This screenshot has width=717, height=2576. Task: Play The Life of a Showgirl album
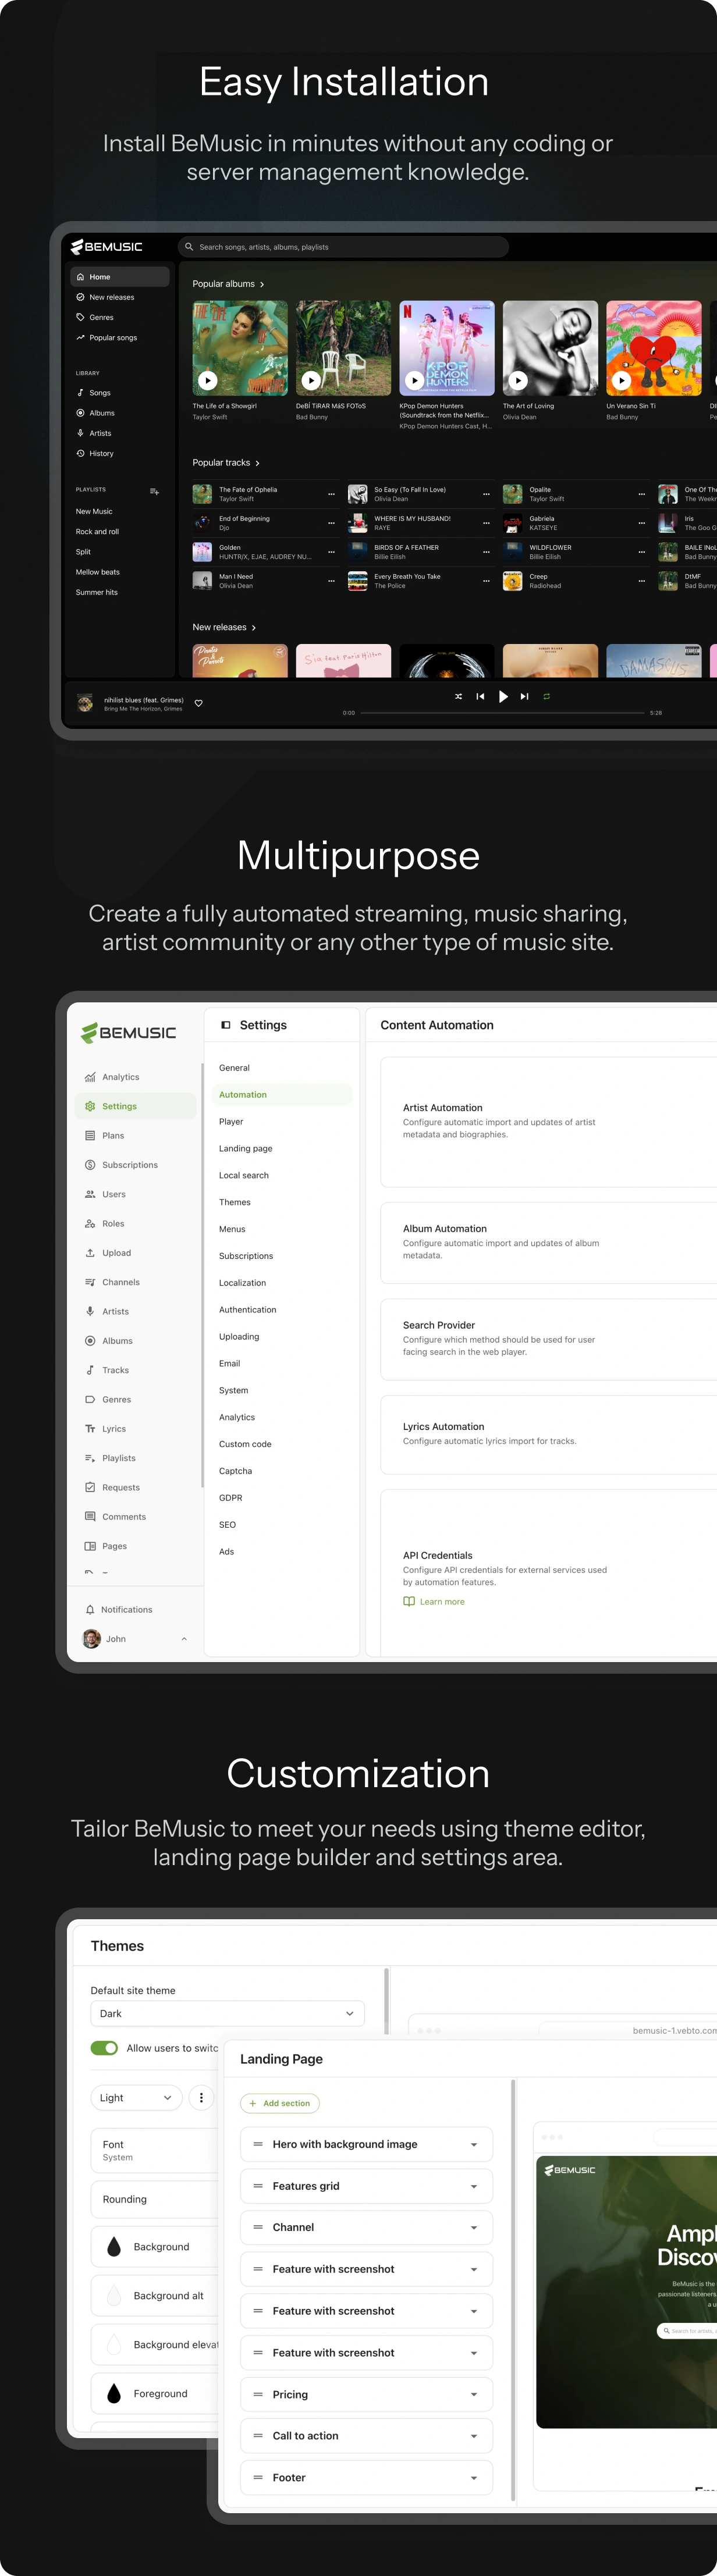point(208,380)
